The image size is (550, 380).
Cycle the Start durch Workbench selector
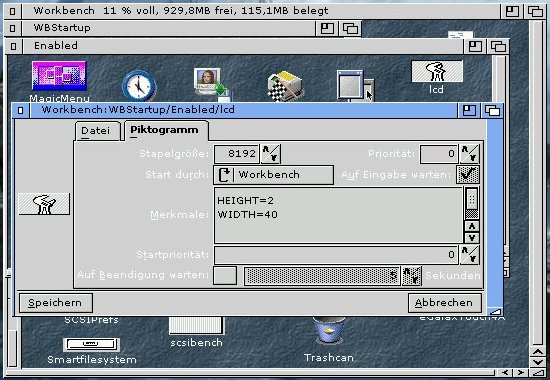[274, 175]
